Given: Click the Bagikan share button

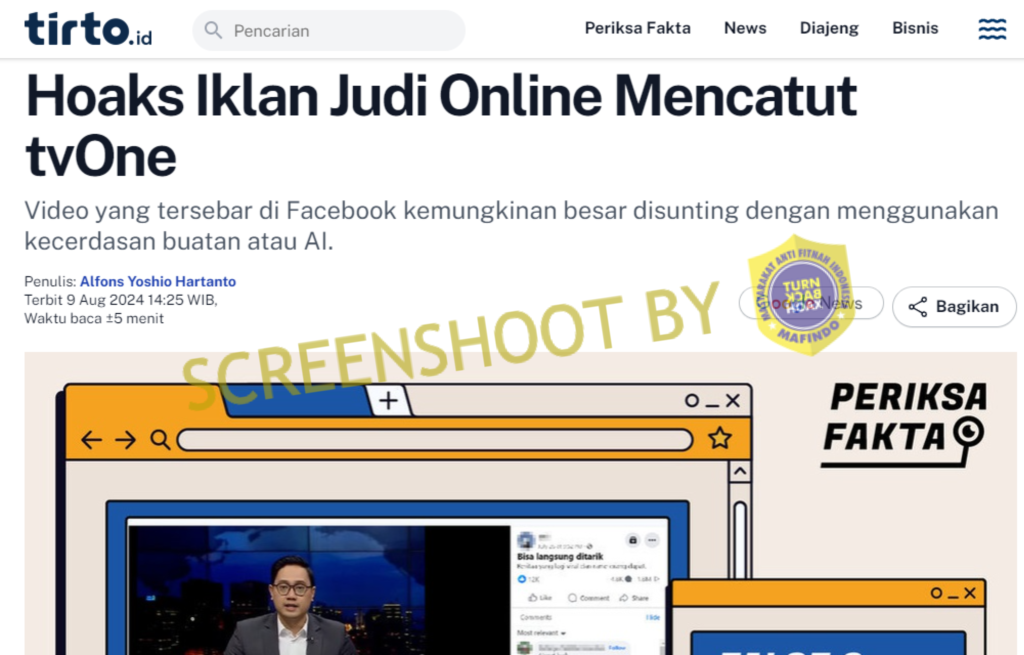Looking at the screenshot, I should click(x=954, y=306).
